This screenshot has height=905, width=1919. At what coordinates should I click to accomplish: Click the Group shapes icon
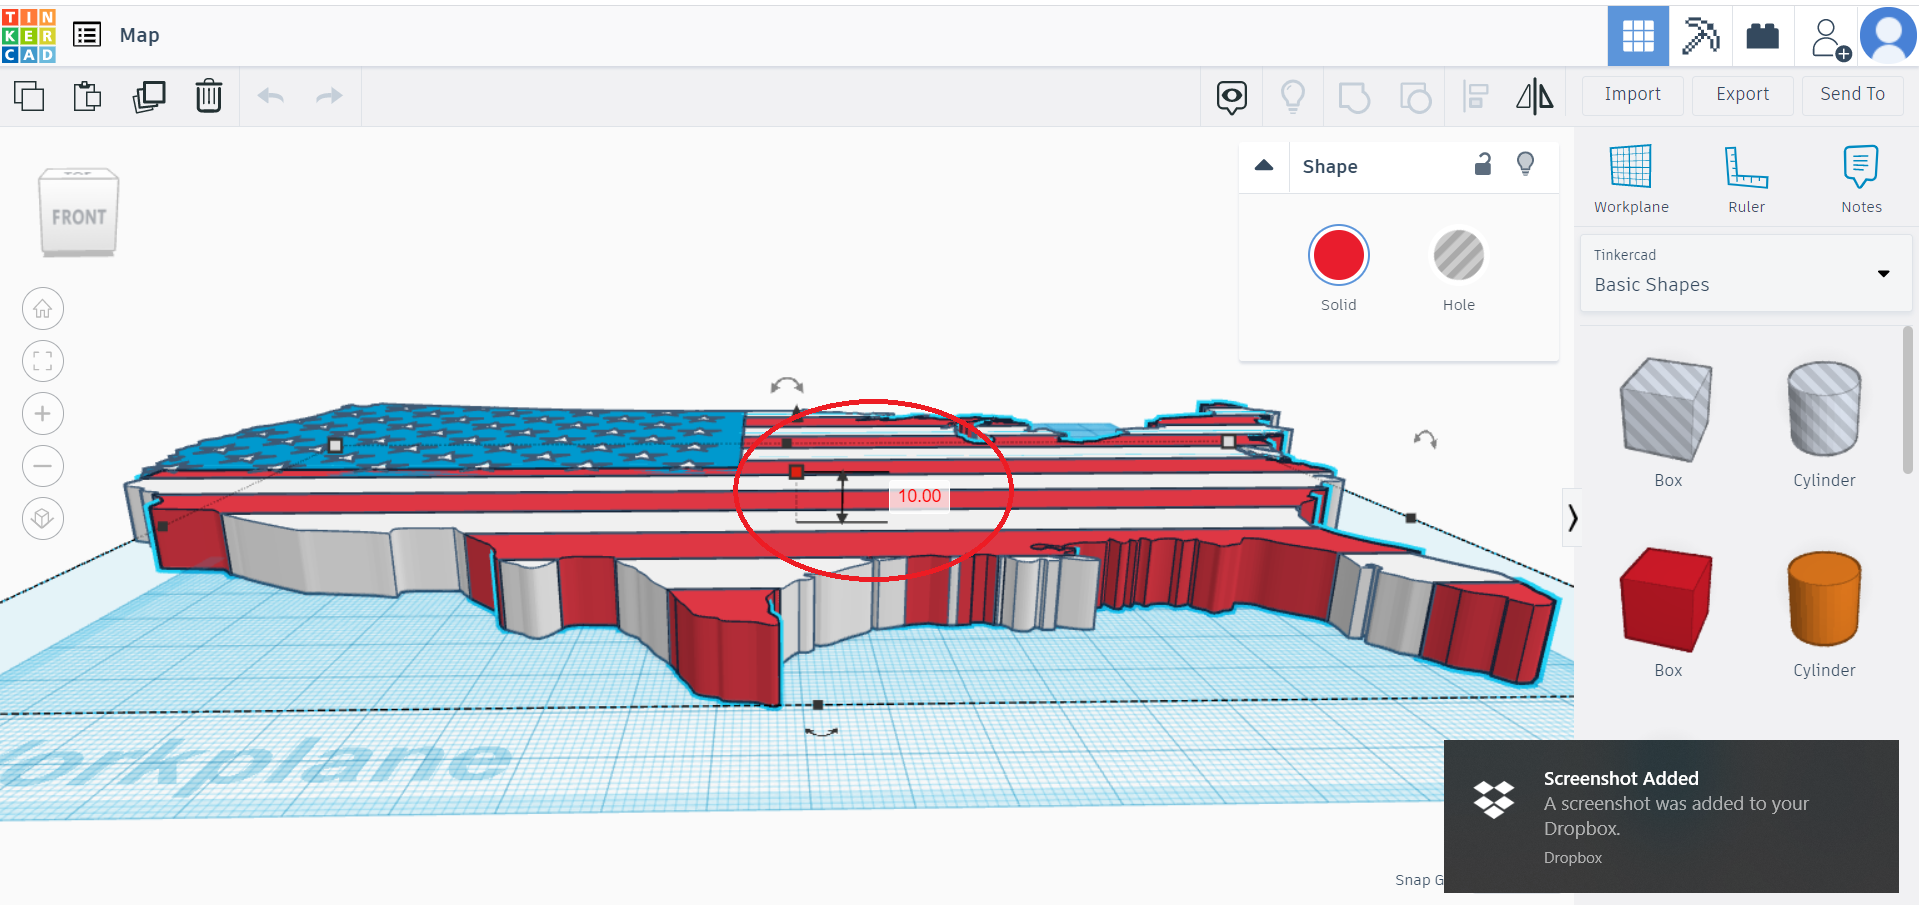(1354, 97)
